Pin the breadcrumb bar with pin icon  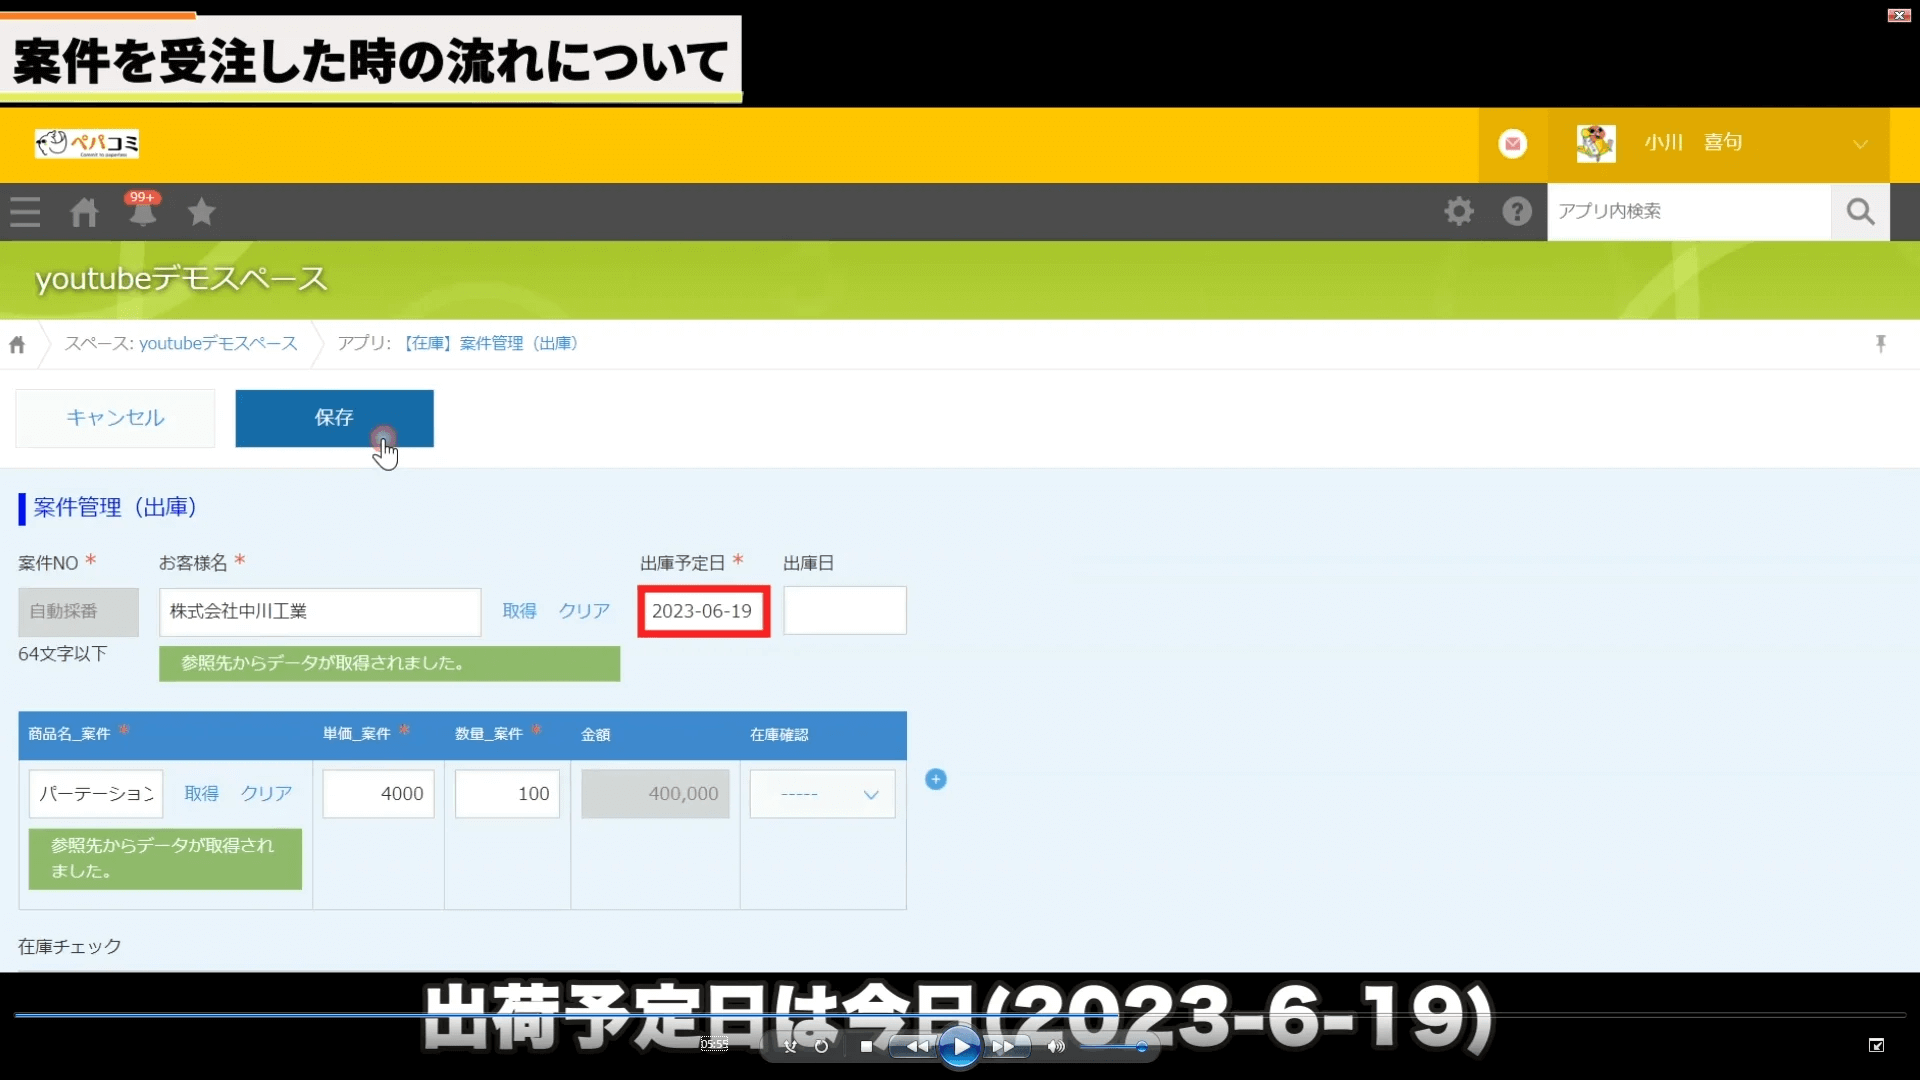click(x=1881, y=344)
